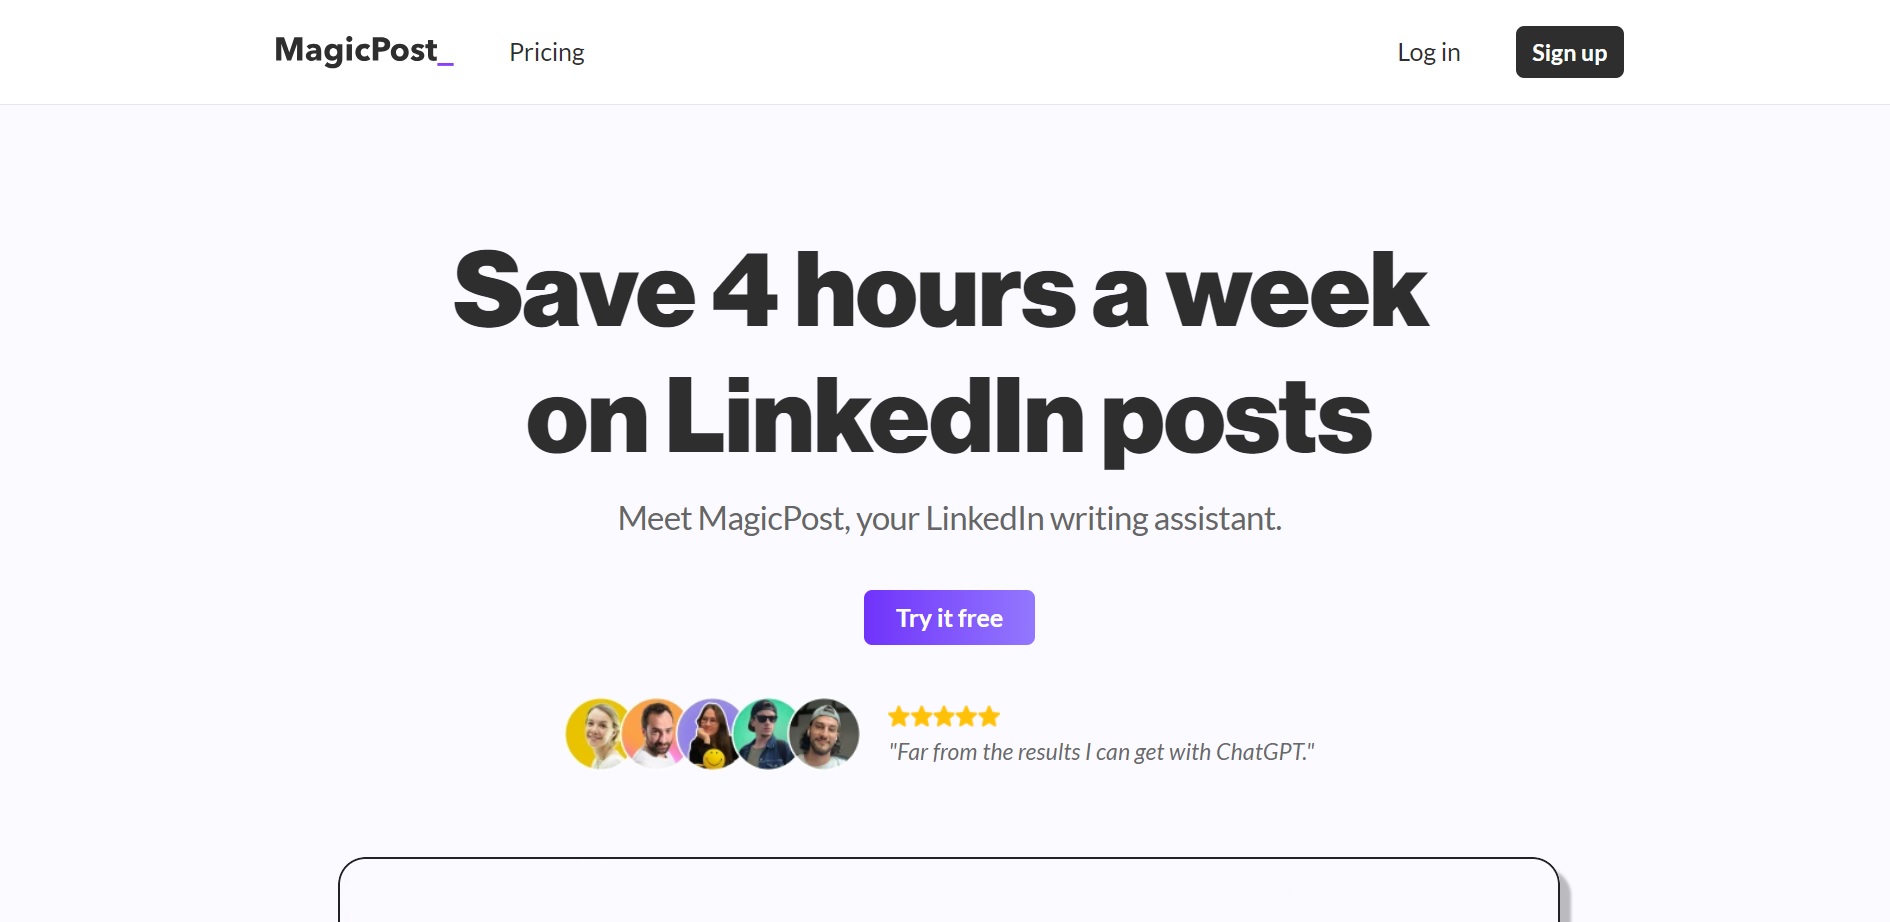The height and width of the screenshot is (922, 1890).
Task: Start with the Try it free button
Action: 949,617
